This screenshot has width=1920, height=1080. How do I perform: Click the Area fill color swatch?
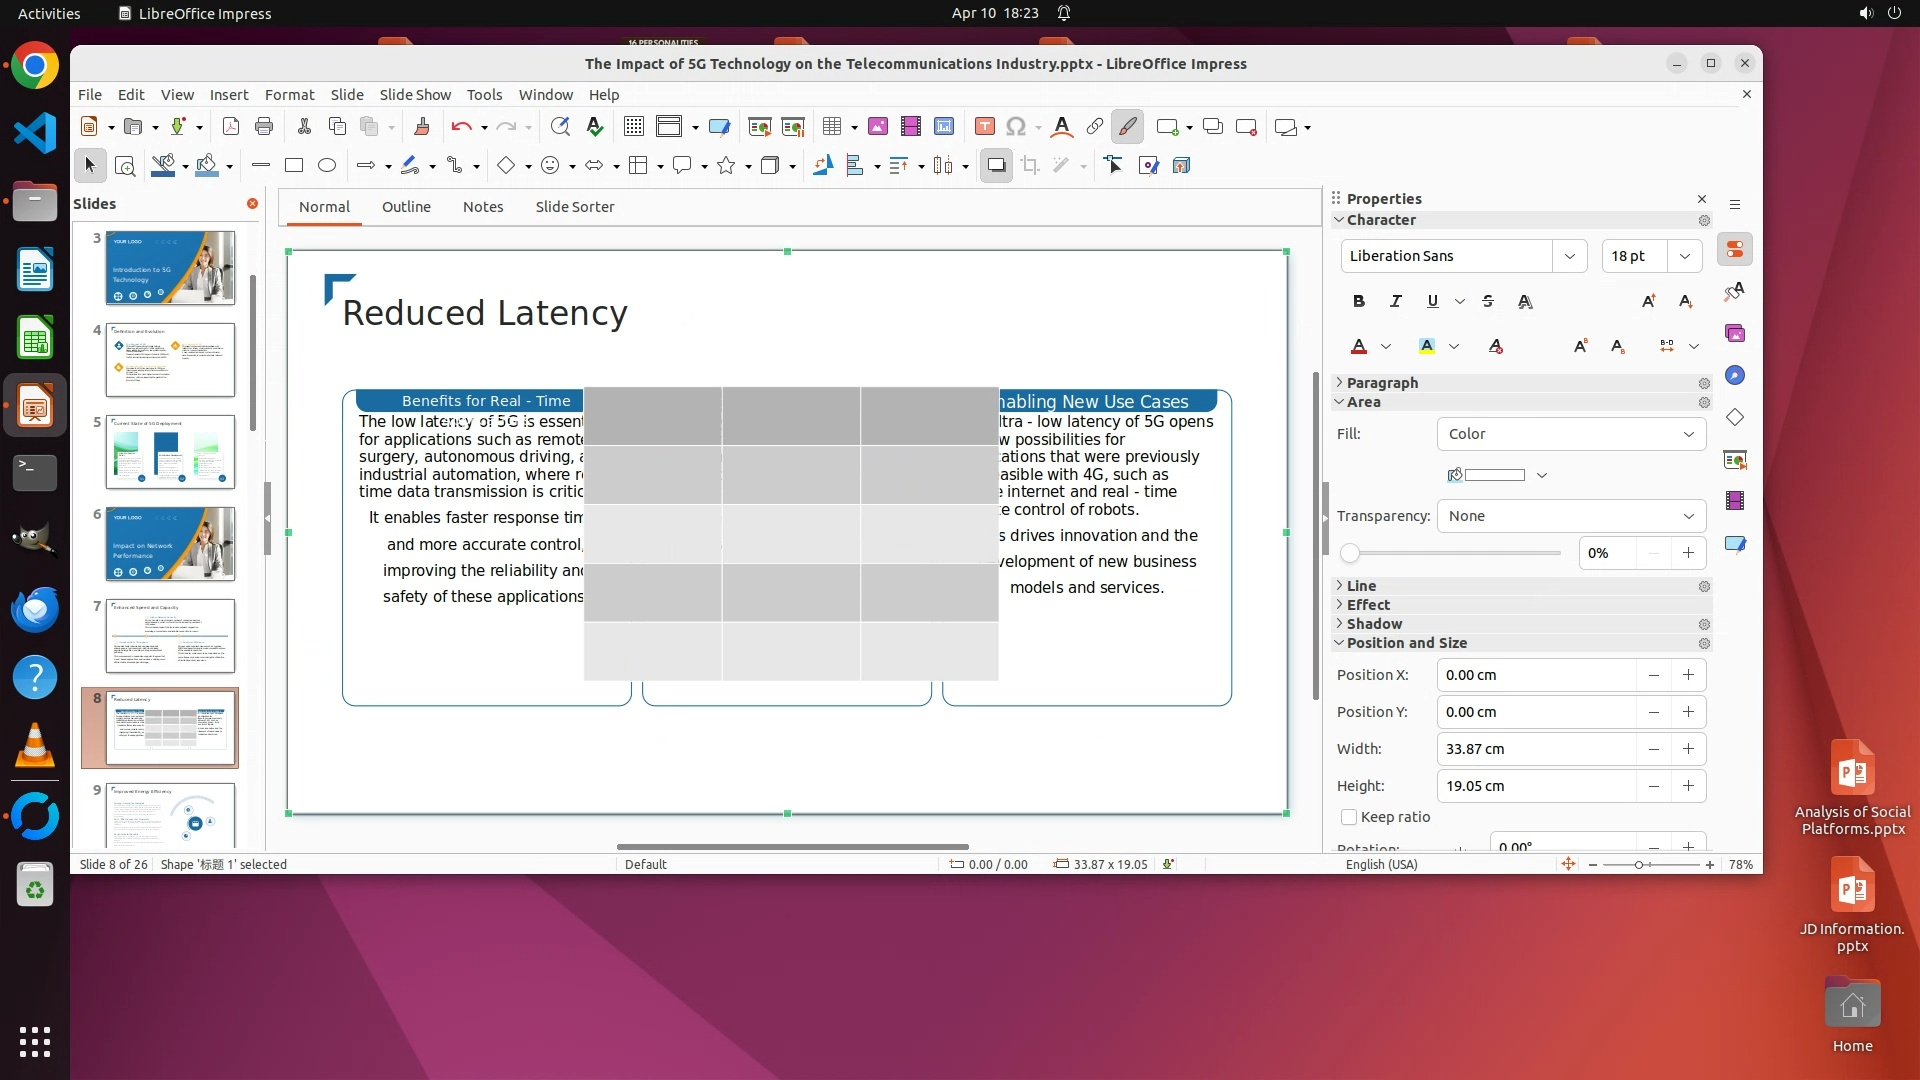[x=1494, y=475]
